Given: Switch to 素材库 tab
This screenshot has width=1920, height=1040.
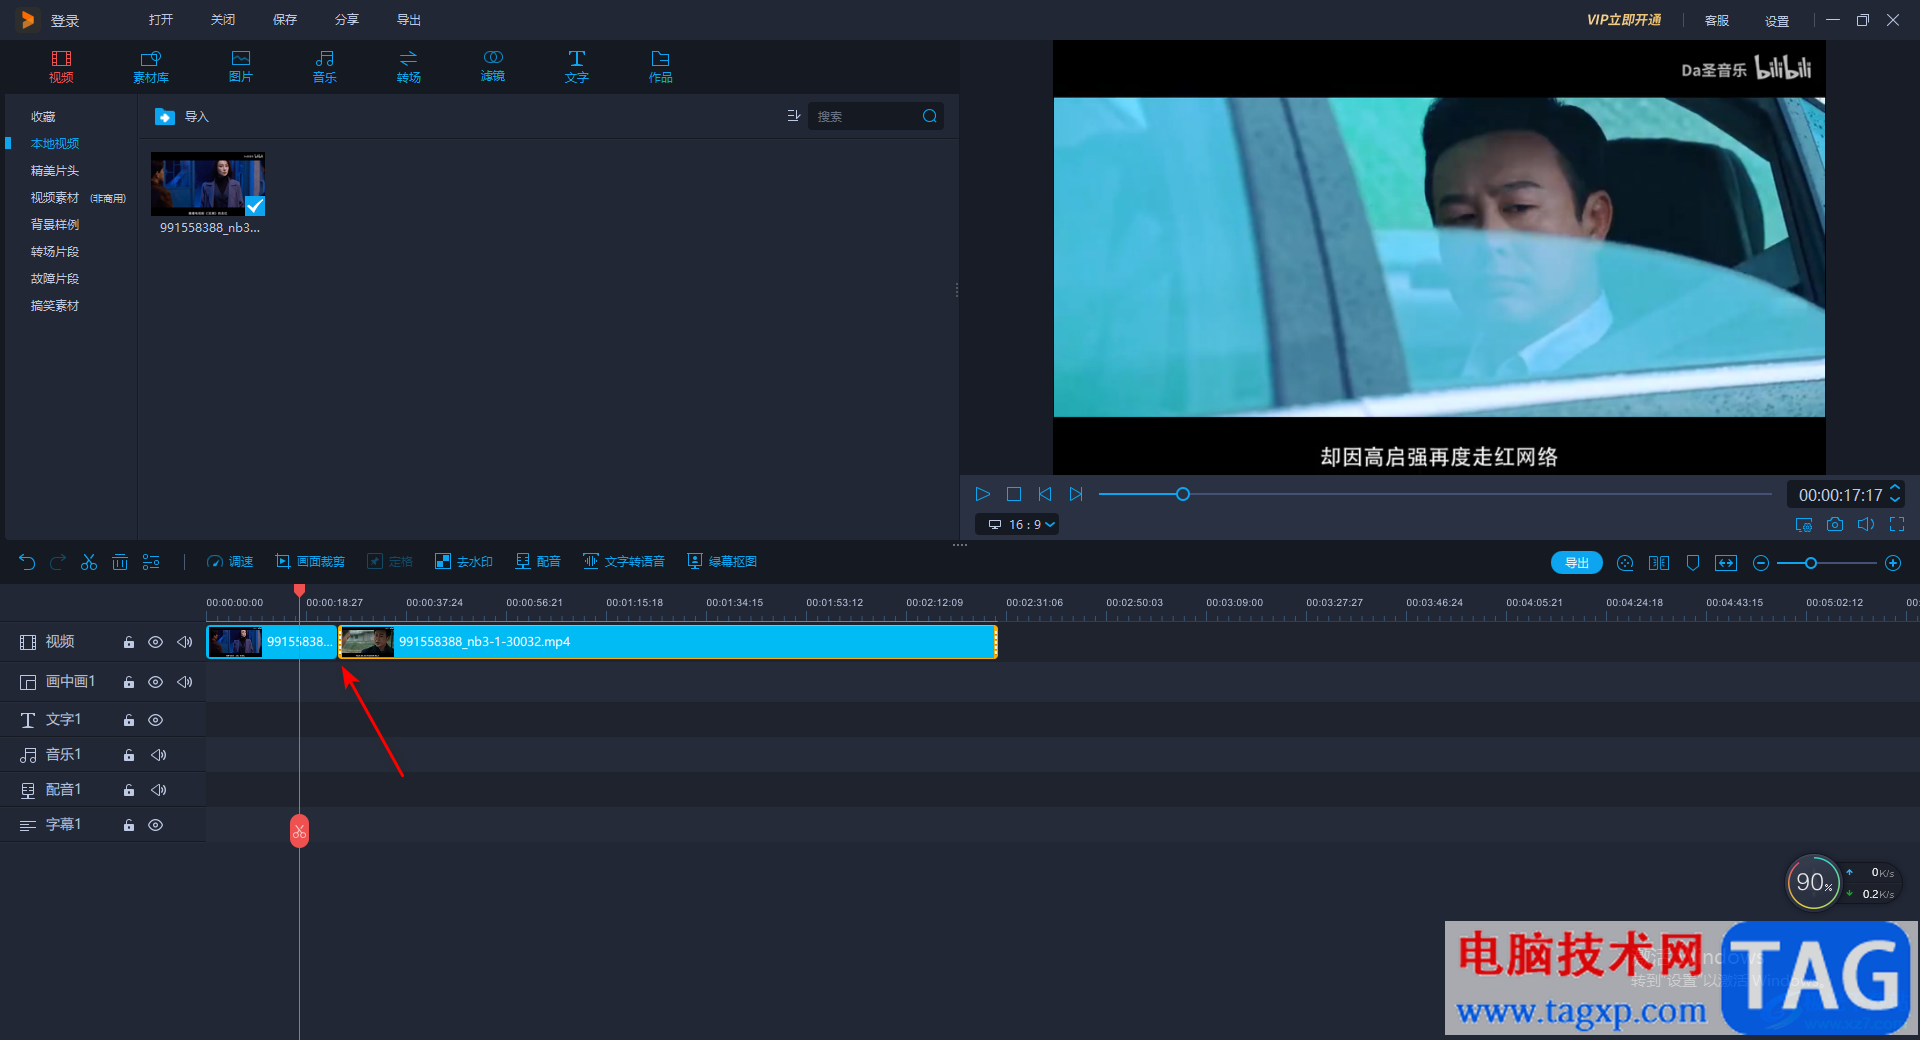Looking at the screenshot, I should [x=151, y=67].
